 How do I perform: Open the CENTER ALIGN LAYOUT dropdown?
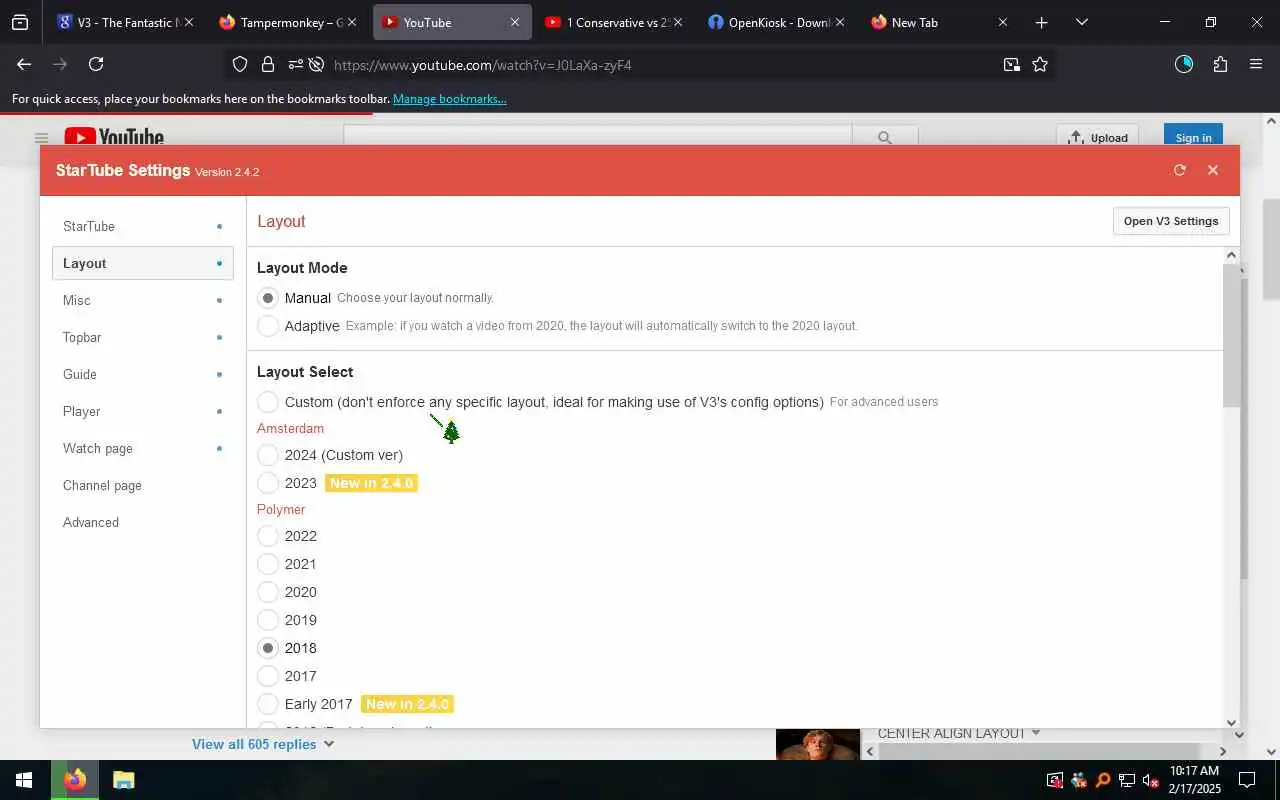tap(959, 733)
